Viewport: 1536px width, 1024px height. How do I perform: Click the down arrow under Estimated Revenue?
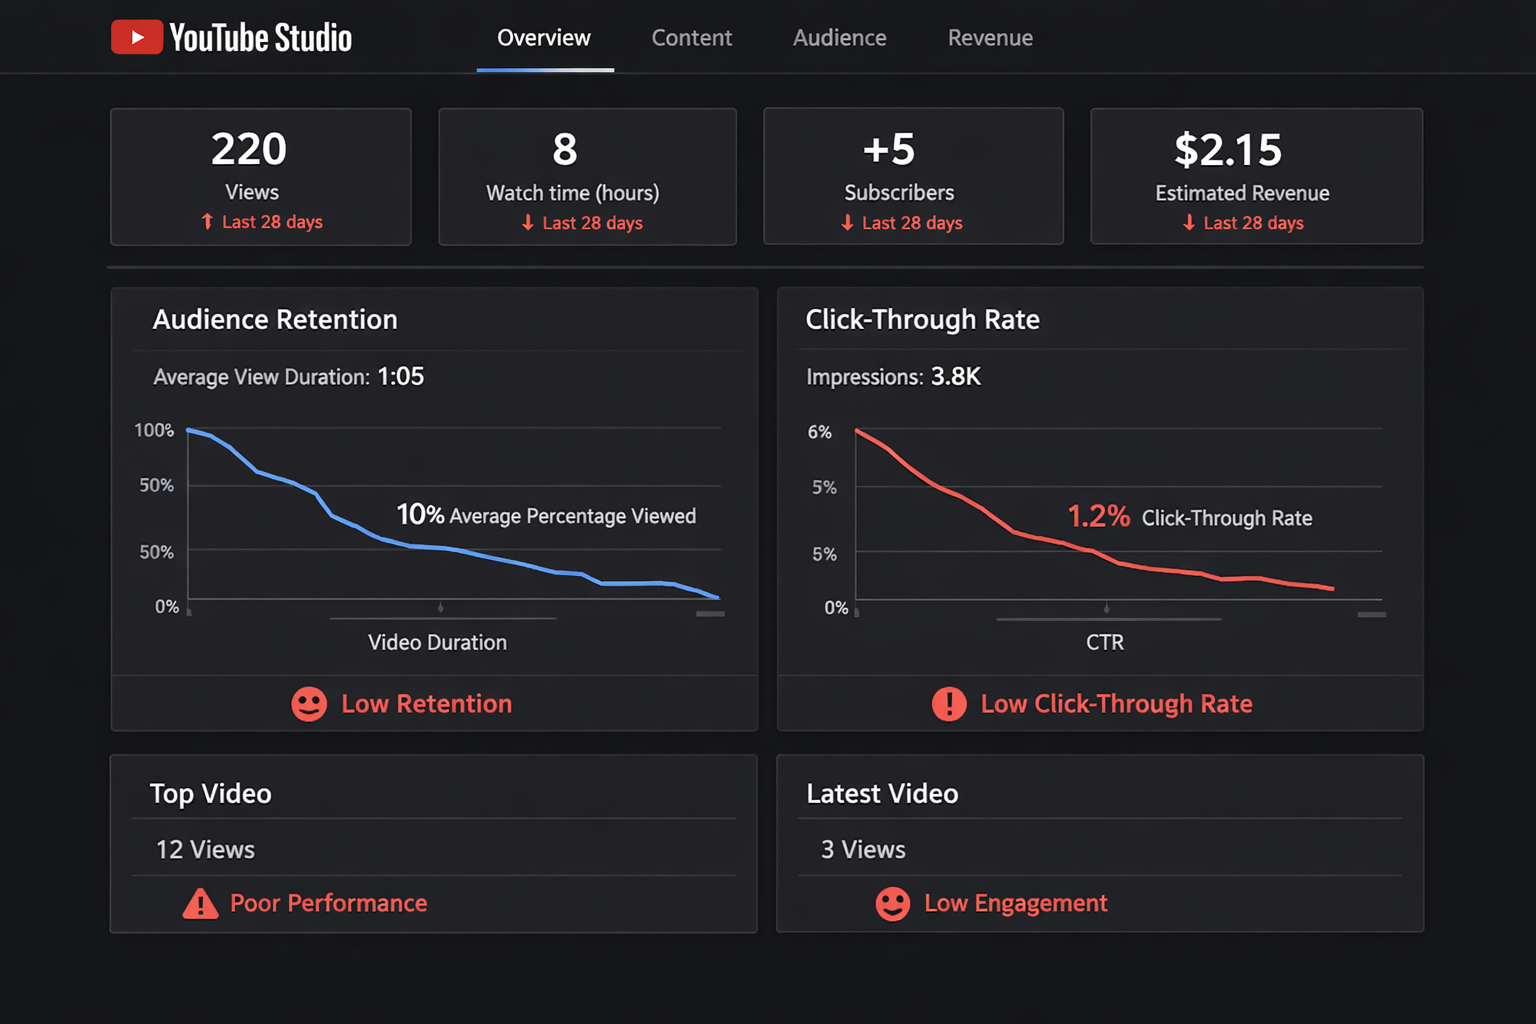click(x=1189, y=223)
